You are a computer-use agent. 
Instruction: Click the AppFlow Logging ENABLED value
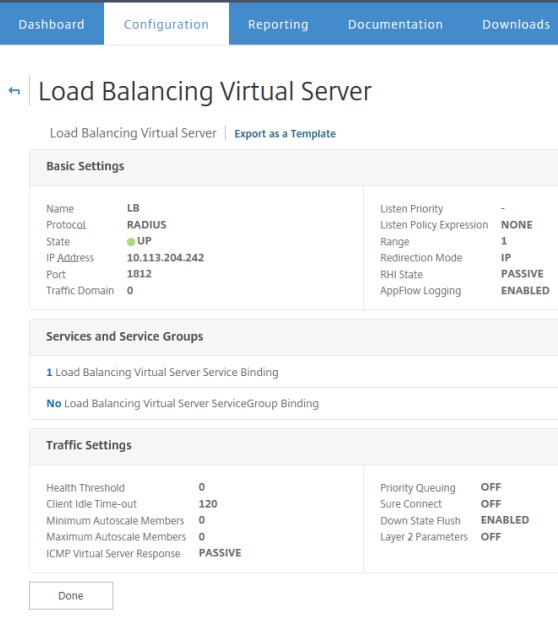[525, 290]
